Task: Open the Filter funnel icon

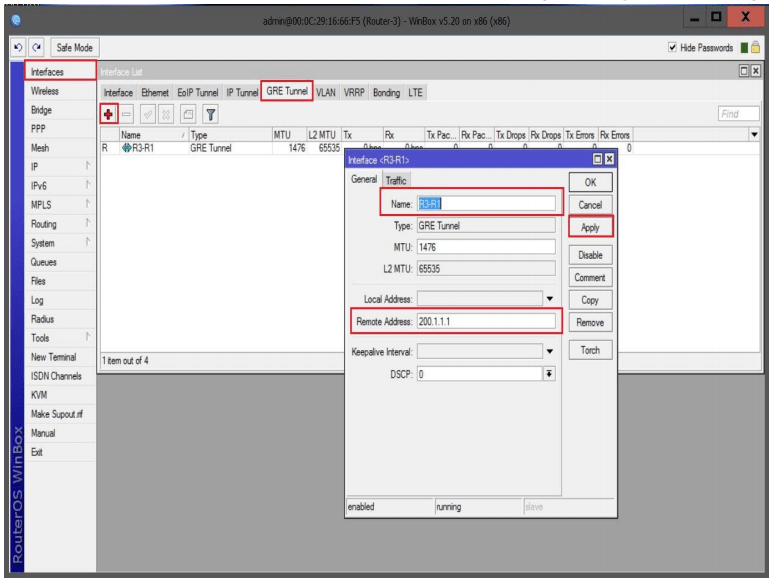Action: [212, 114]
